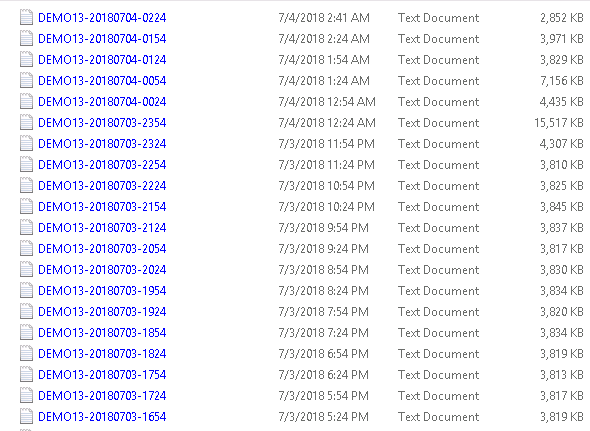Click Text Document type of DEMO13-20180703-1854
Viewport: 590px width, 431px height.
click(x=438, y=333)
